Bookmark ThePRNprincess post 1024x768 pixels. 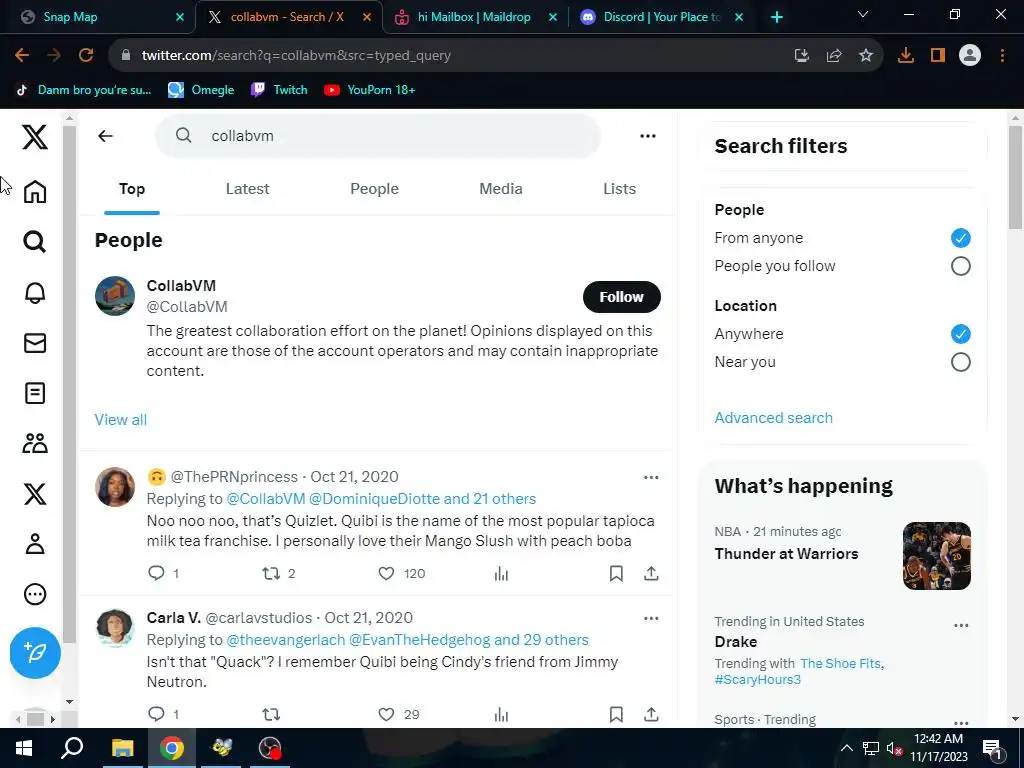(x=616, y=573)
